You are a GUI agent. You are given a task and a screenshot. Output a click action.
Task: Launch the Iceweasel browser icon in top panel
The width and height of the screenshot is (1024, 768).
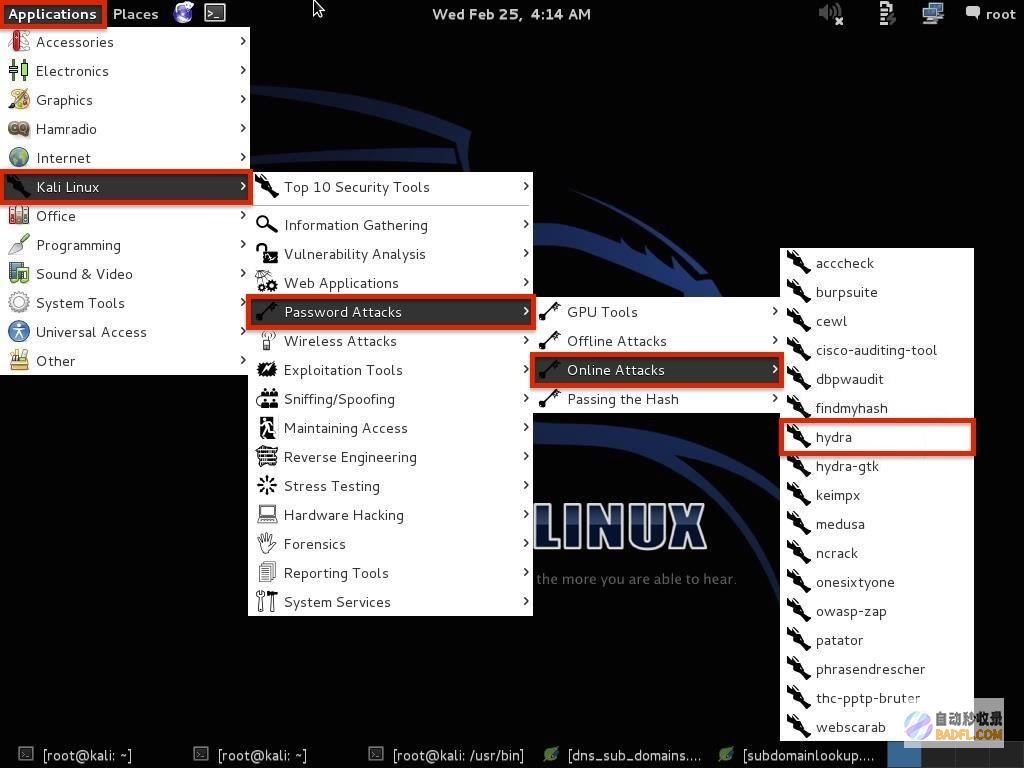point(184,13)
